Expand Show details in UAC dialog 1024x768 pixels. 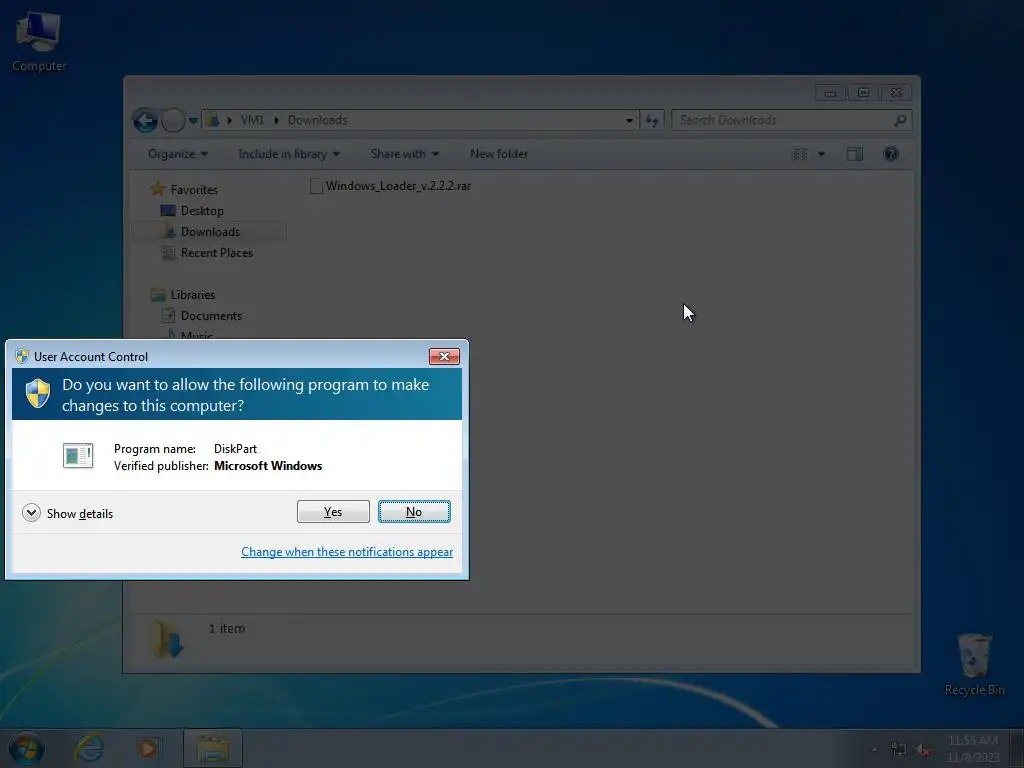(x=67, y=513)
